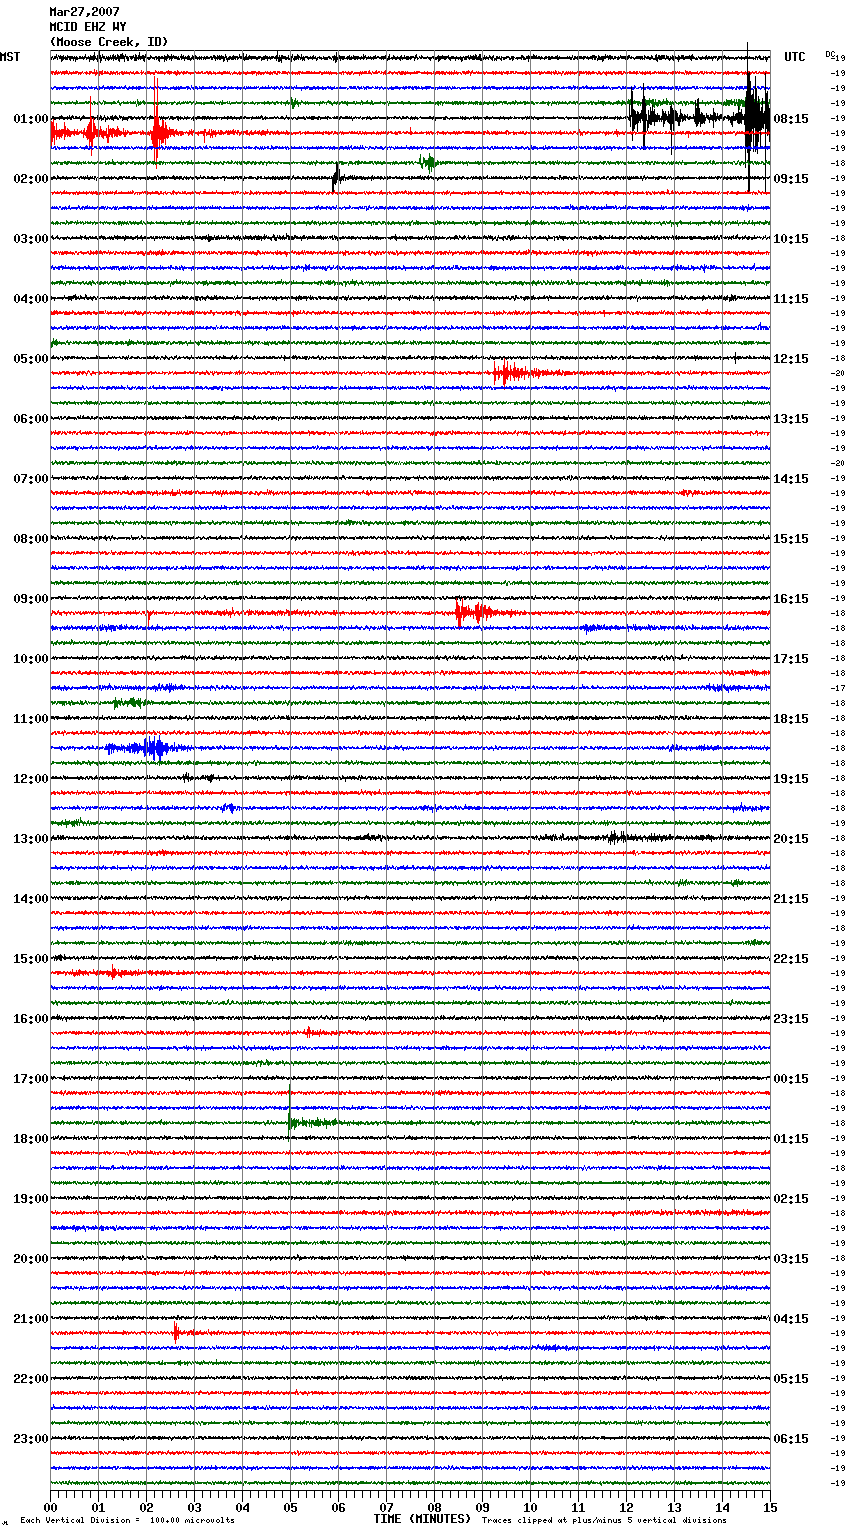The height and width of the screenshot is (1534, 850).
Task: Click minute tick 00 on bottom axis
Action: 50,1507
